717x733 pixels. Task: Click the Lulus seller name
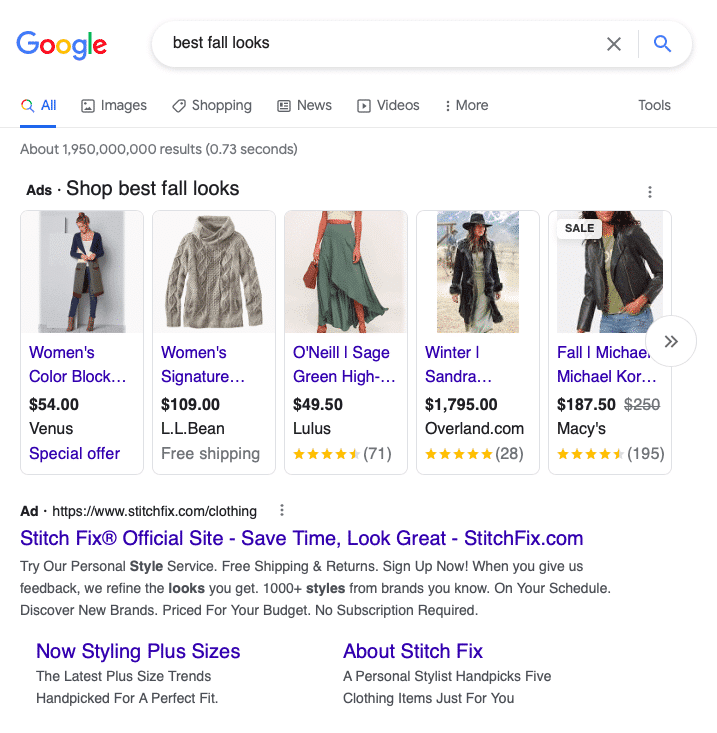312,429
